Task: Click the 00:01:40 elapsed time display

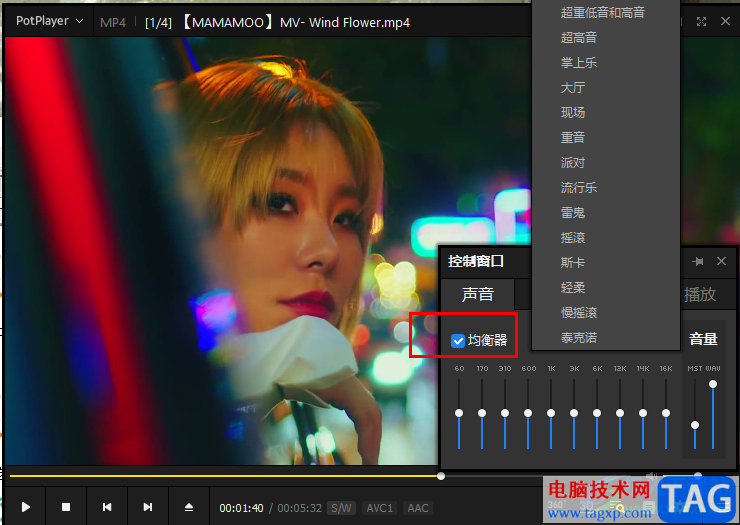Action: click(241, 508)
